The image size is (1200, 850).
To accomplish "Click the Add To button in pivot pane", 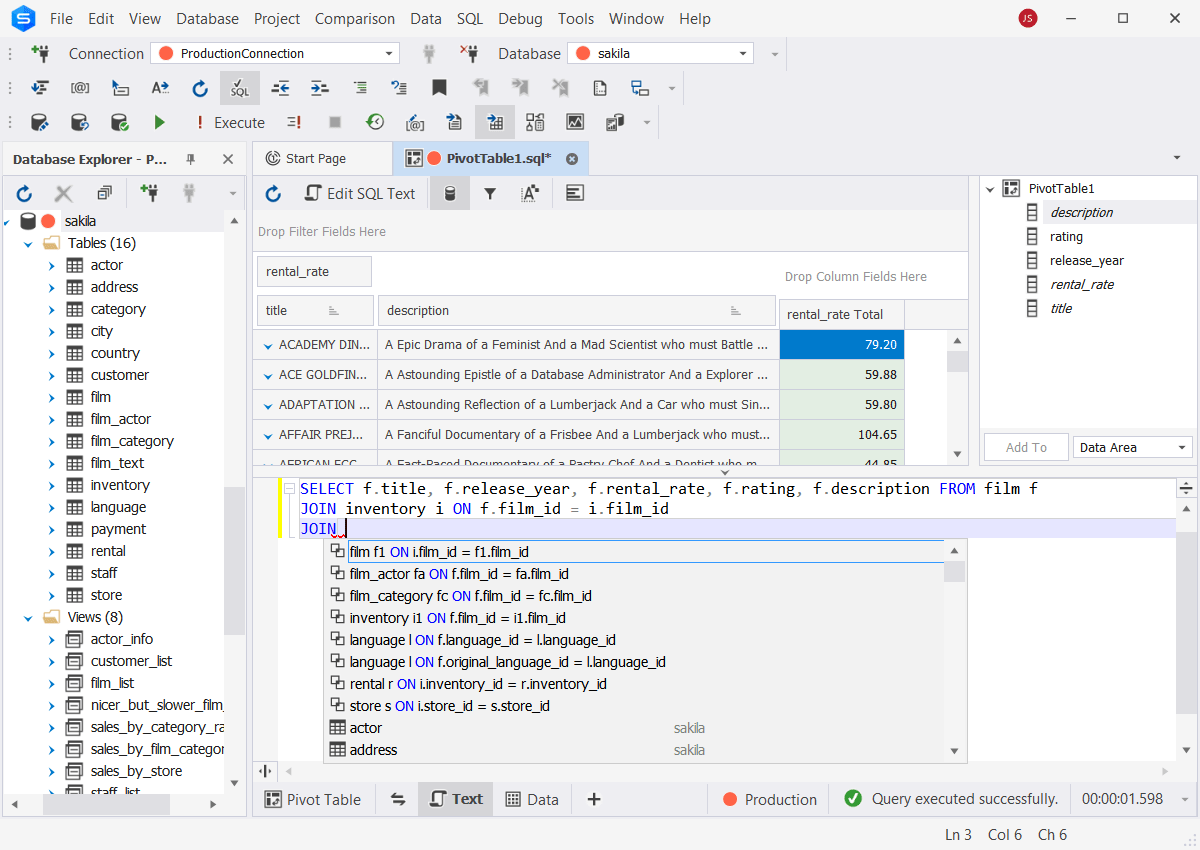I will click(1026, 447).
